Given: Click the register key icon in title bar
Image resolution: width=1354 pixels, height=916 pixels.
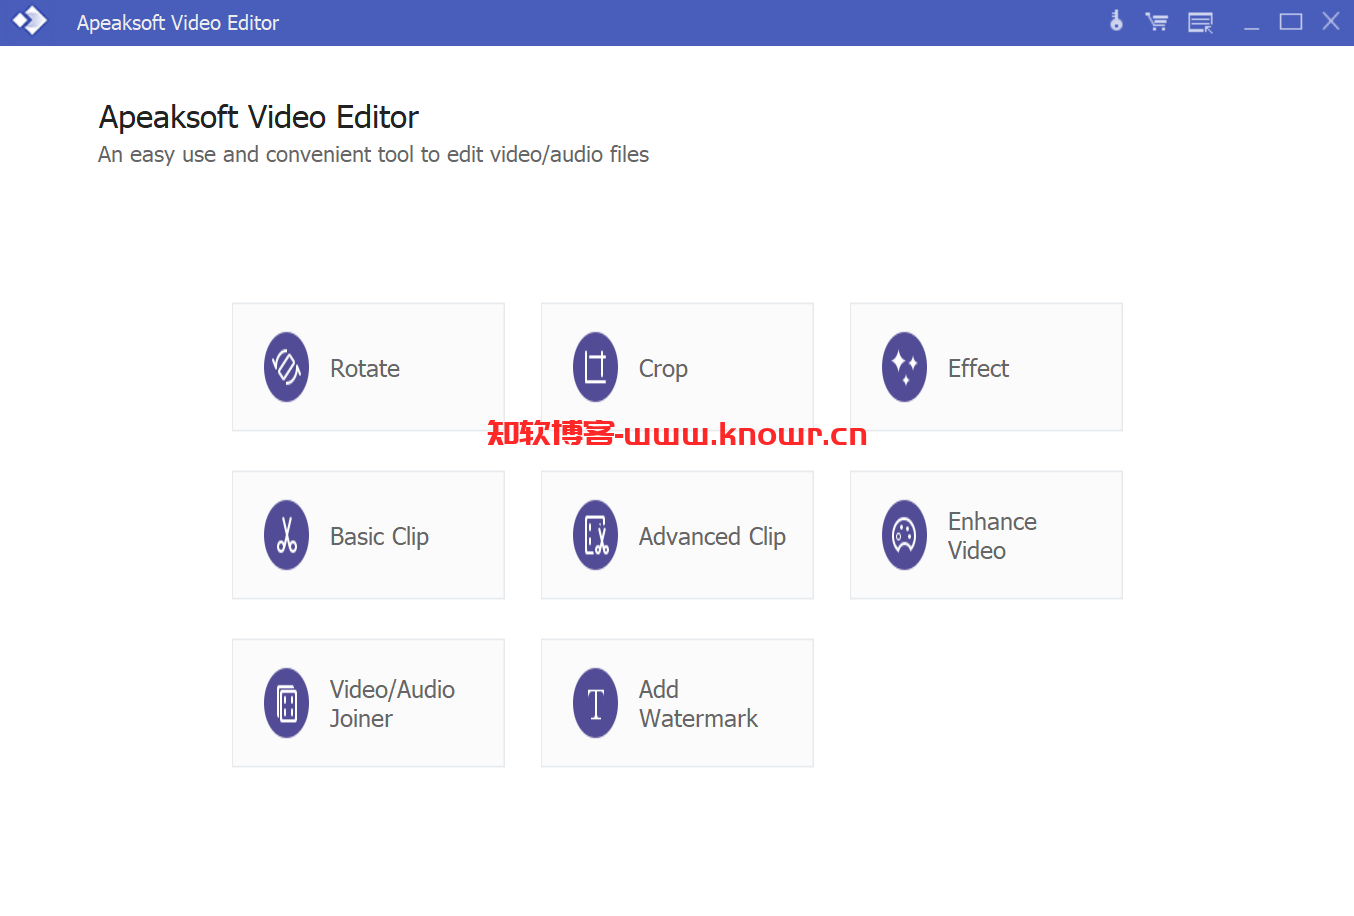Looking at the screenshot, I should (1116, 21).
